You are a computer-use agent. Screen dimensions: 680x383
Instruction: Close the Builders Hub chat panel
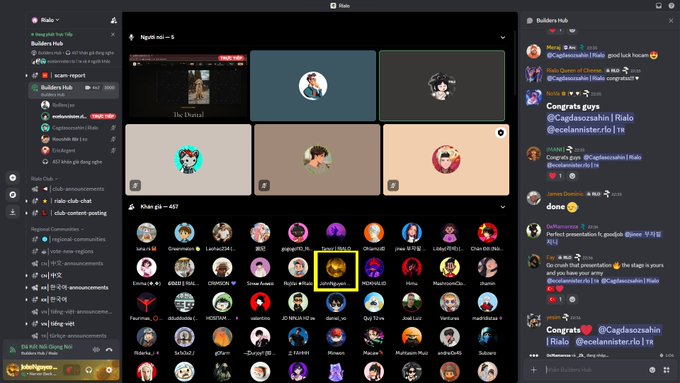coord(671,20)
